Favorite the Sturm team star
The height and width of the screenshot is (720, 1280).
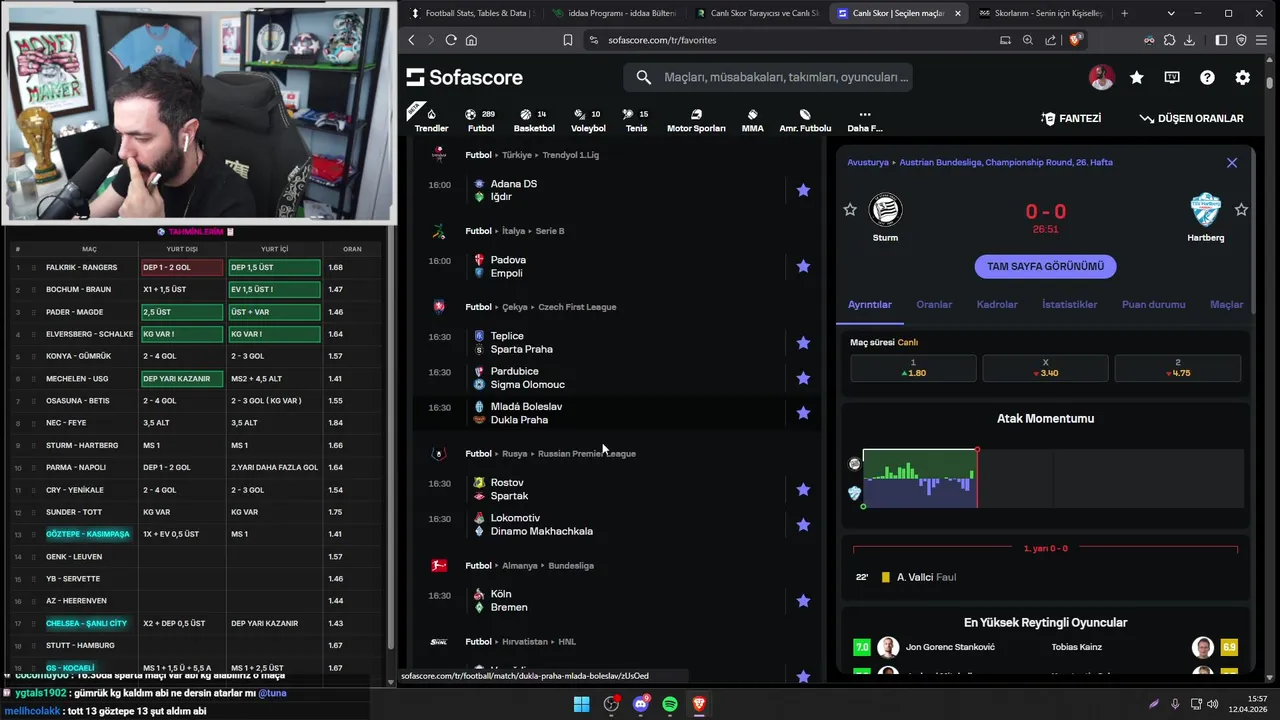pyautogui.click(x=850, y=209)
